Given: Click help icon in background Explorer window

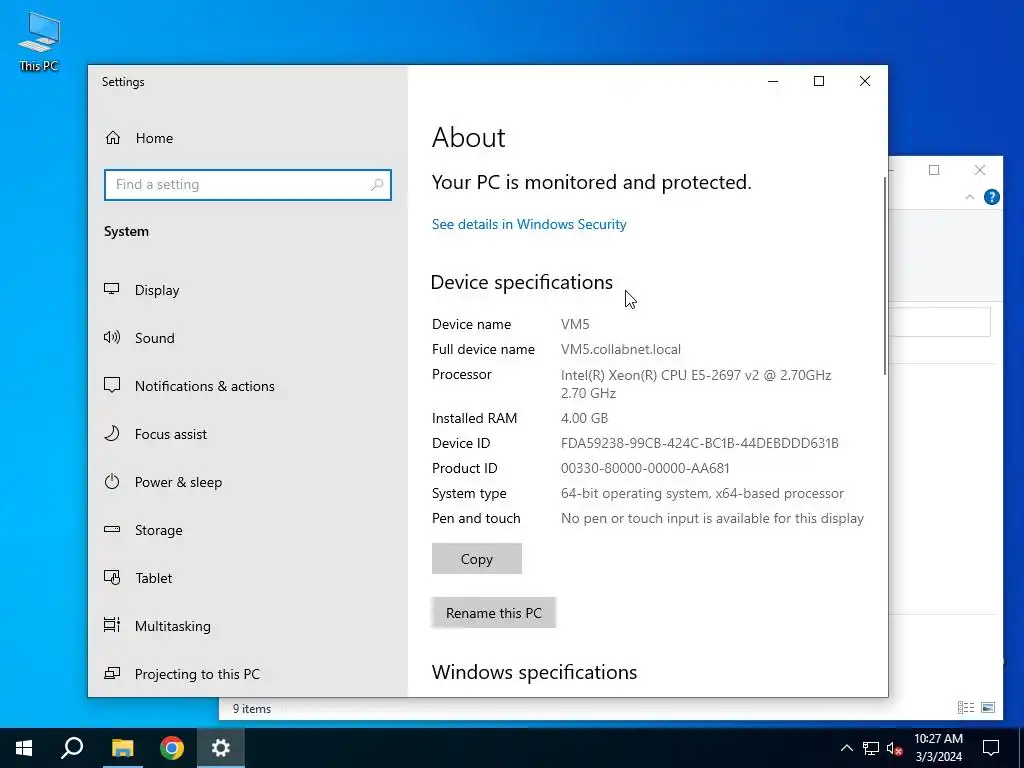Looking at the screenshot, I should [x=991, y=197].
